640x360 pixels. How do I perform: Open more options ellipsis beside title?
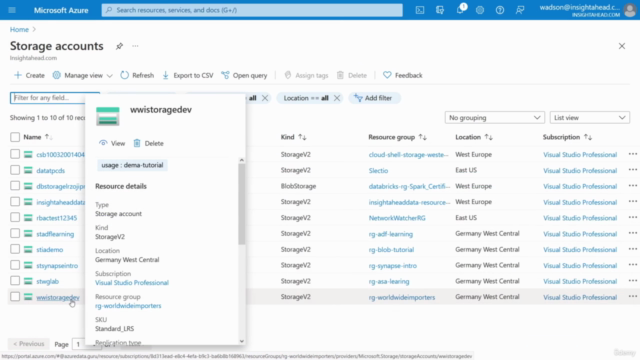[135, 46]
